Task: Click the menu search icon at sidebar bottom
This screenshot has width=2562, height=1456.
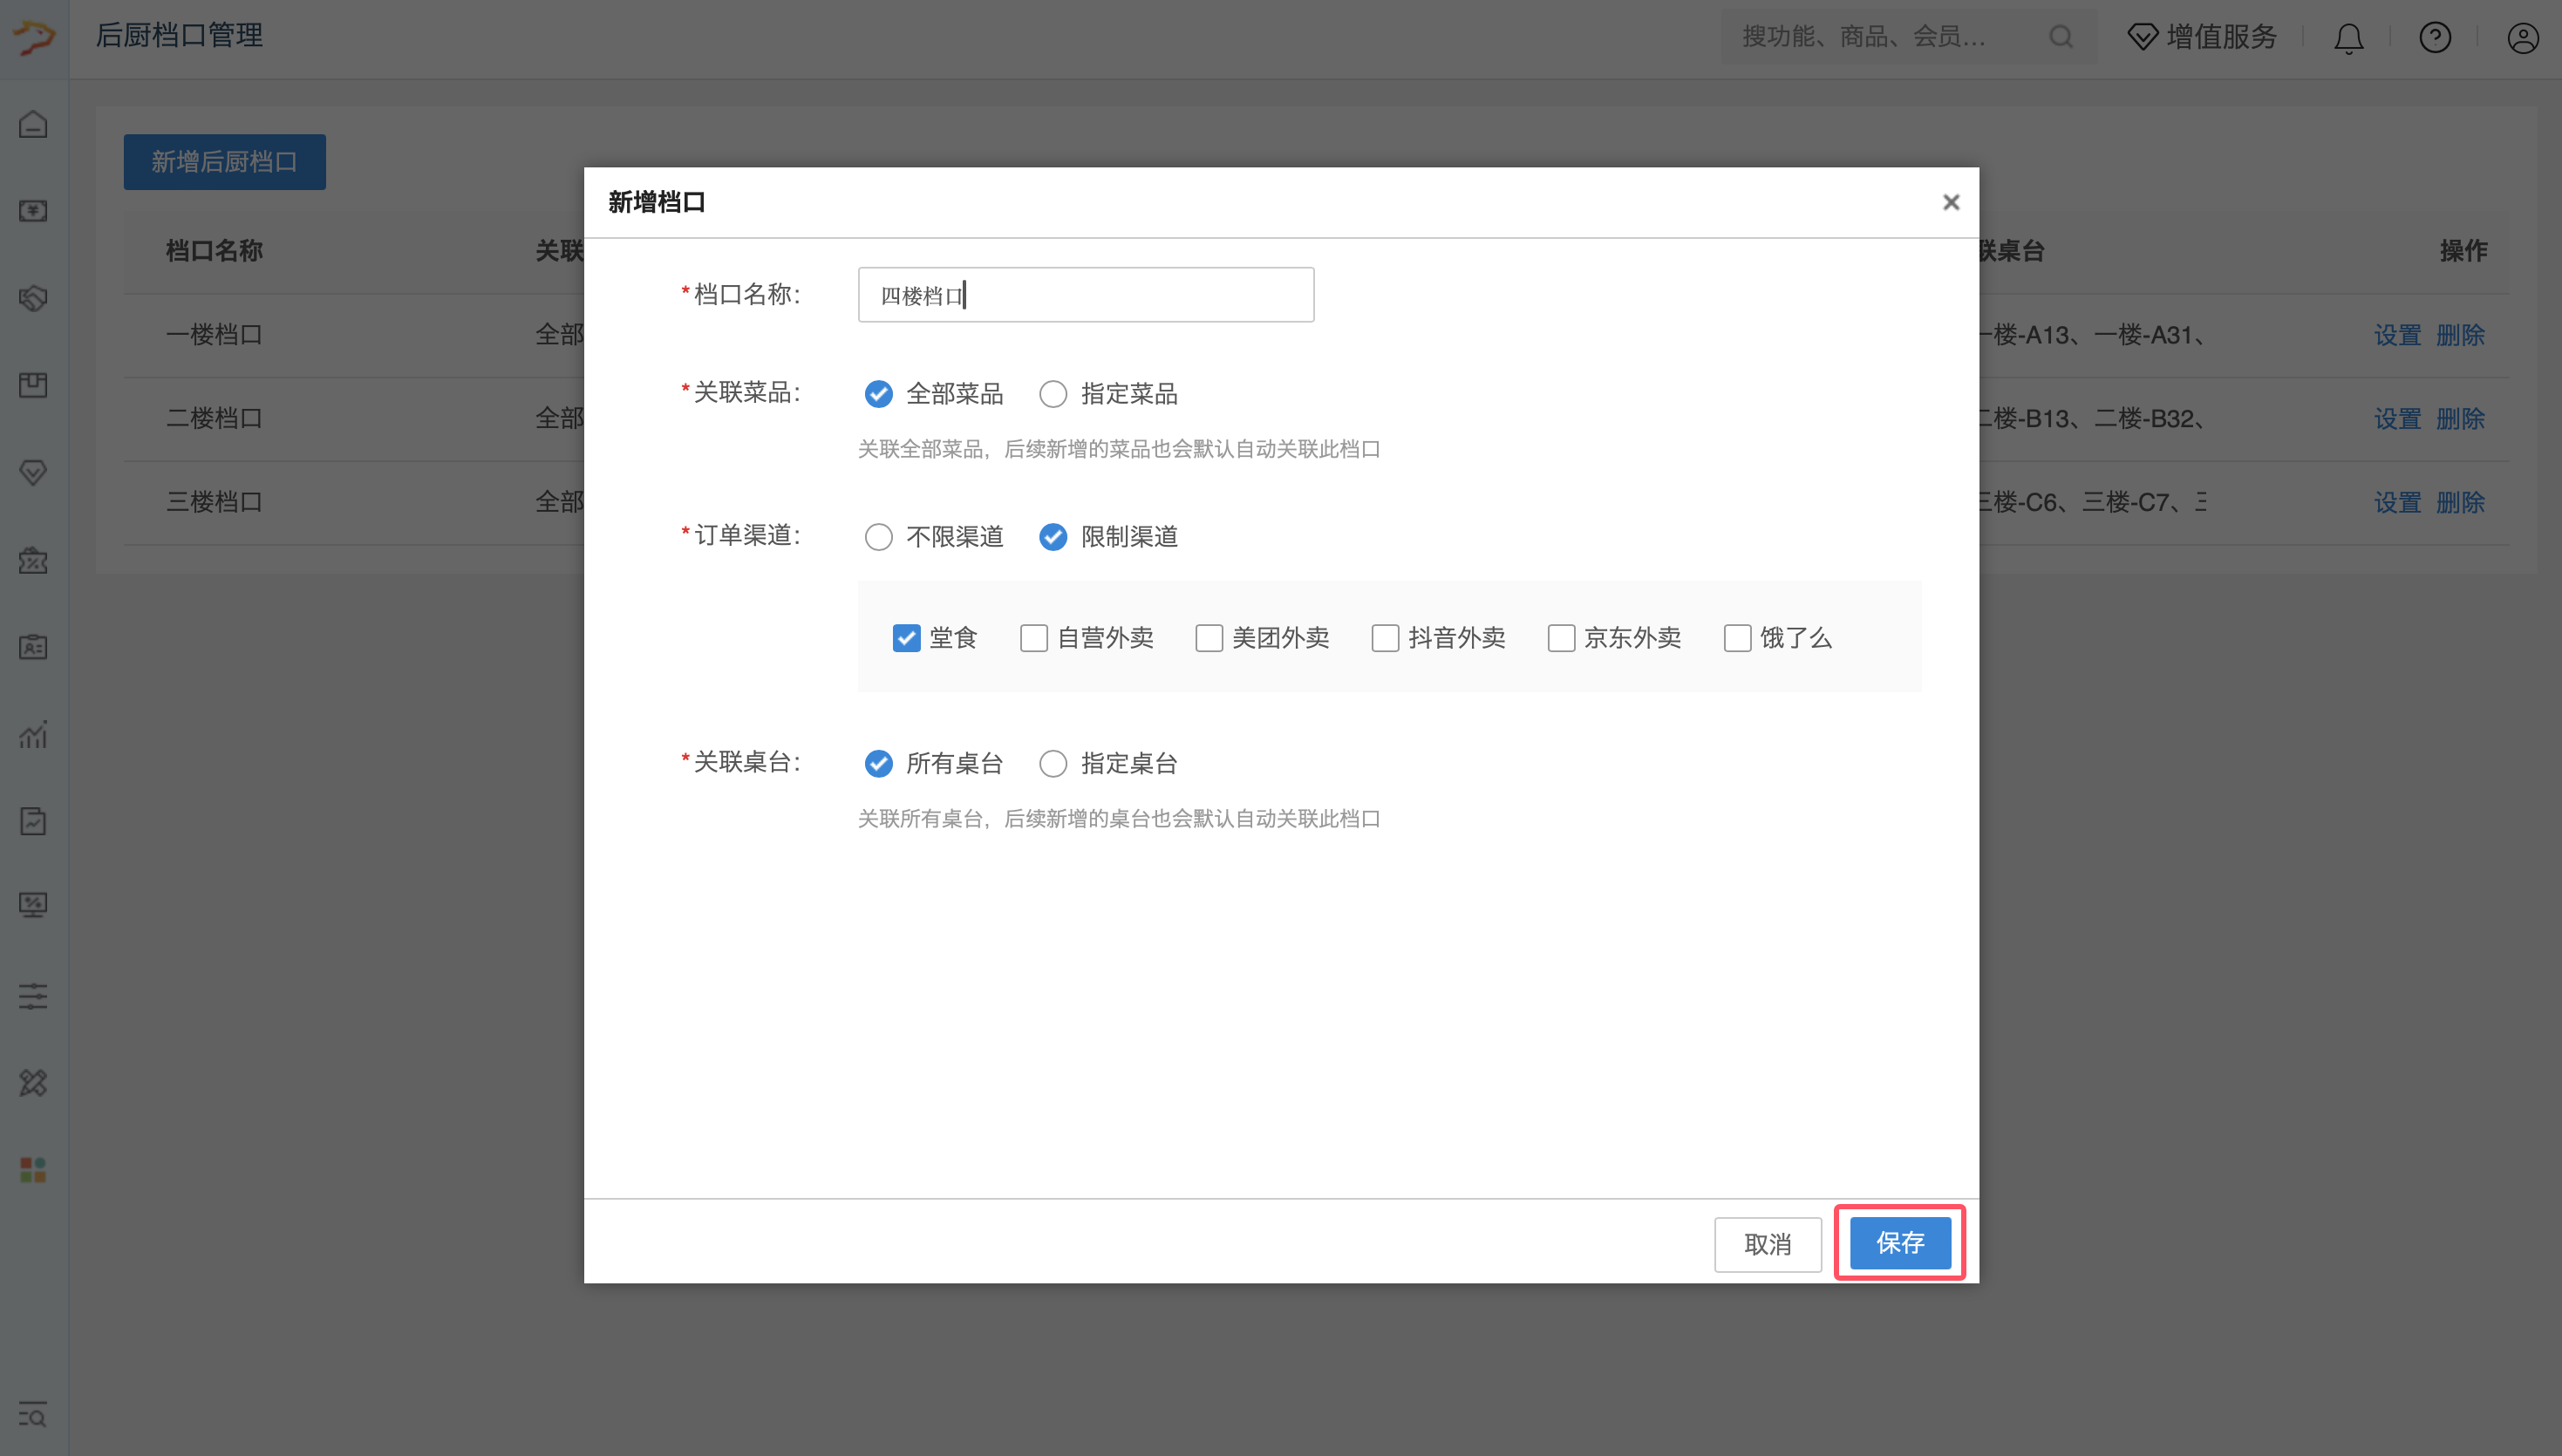Action: tap(33, 1414)
